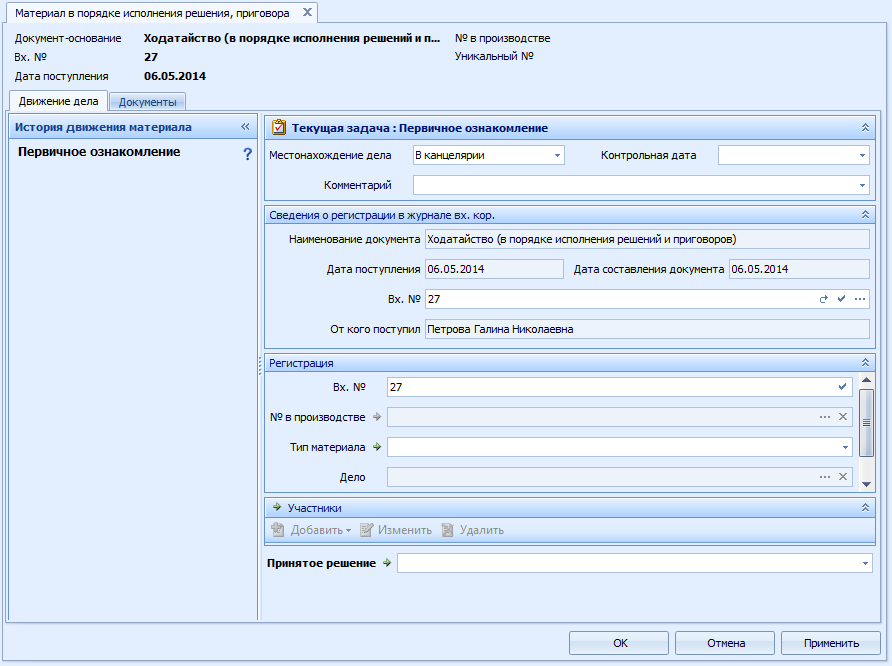The height and width of the screenshot is (666, 892).
Task: Select the Движение дела tab
Action: (59, 101)
